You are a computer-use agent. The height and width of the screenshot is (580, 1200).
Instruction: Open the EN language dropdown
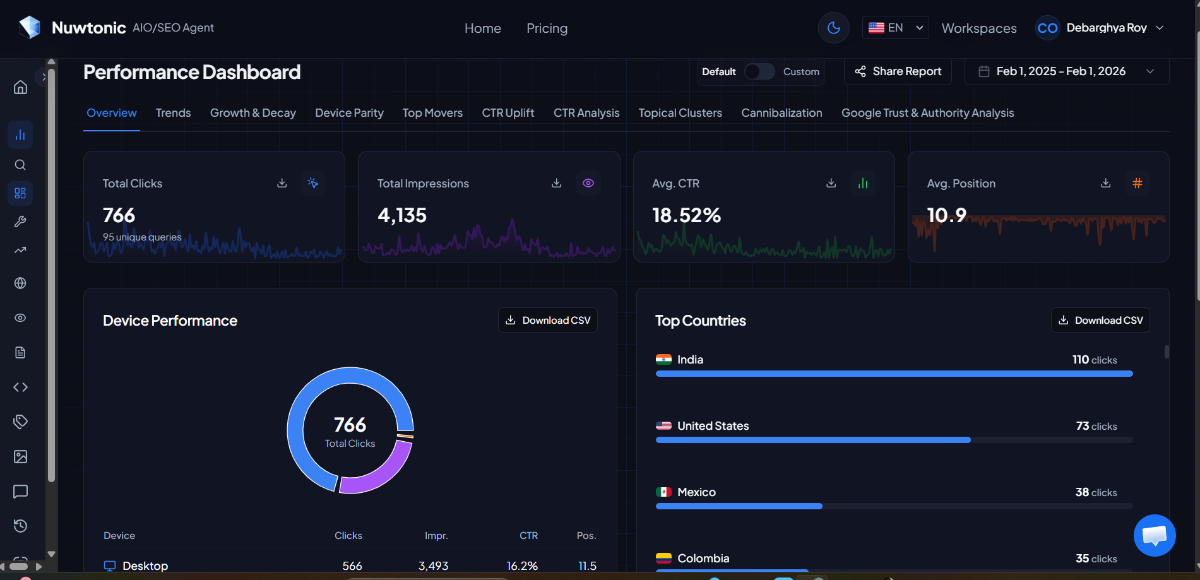pyautogui.click(x=896, y=28)
